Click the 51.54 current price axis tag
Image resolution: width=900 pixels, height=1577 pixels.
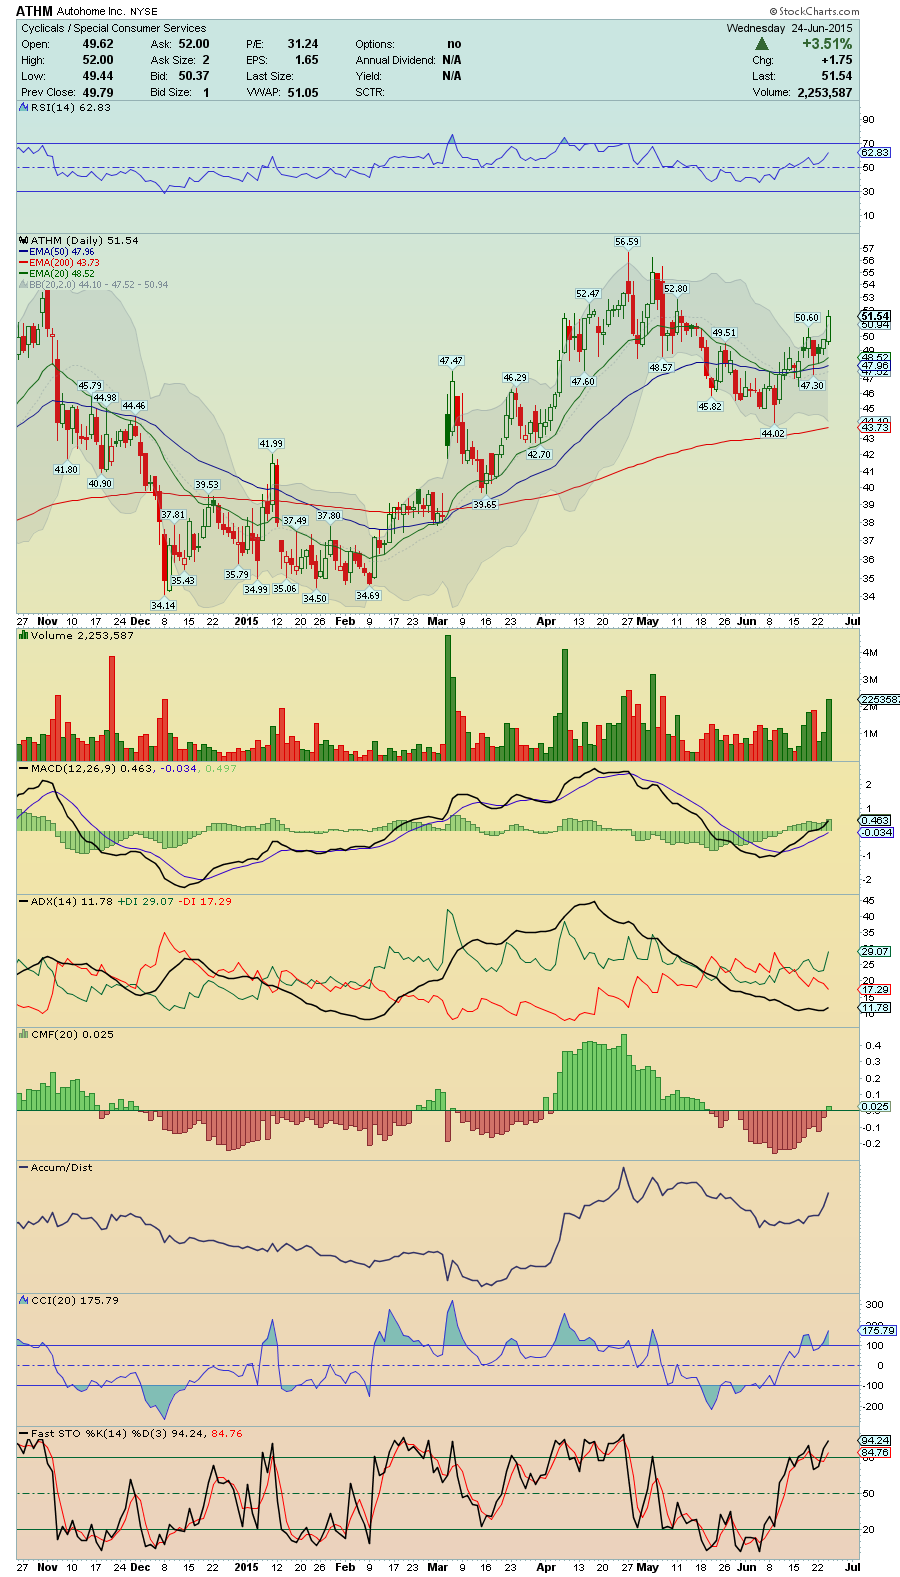tap(875, 316)
